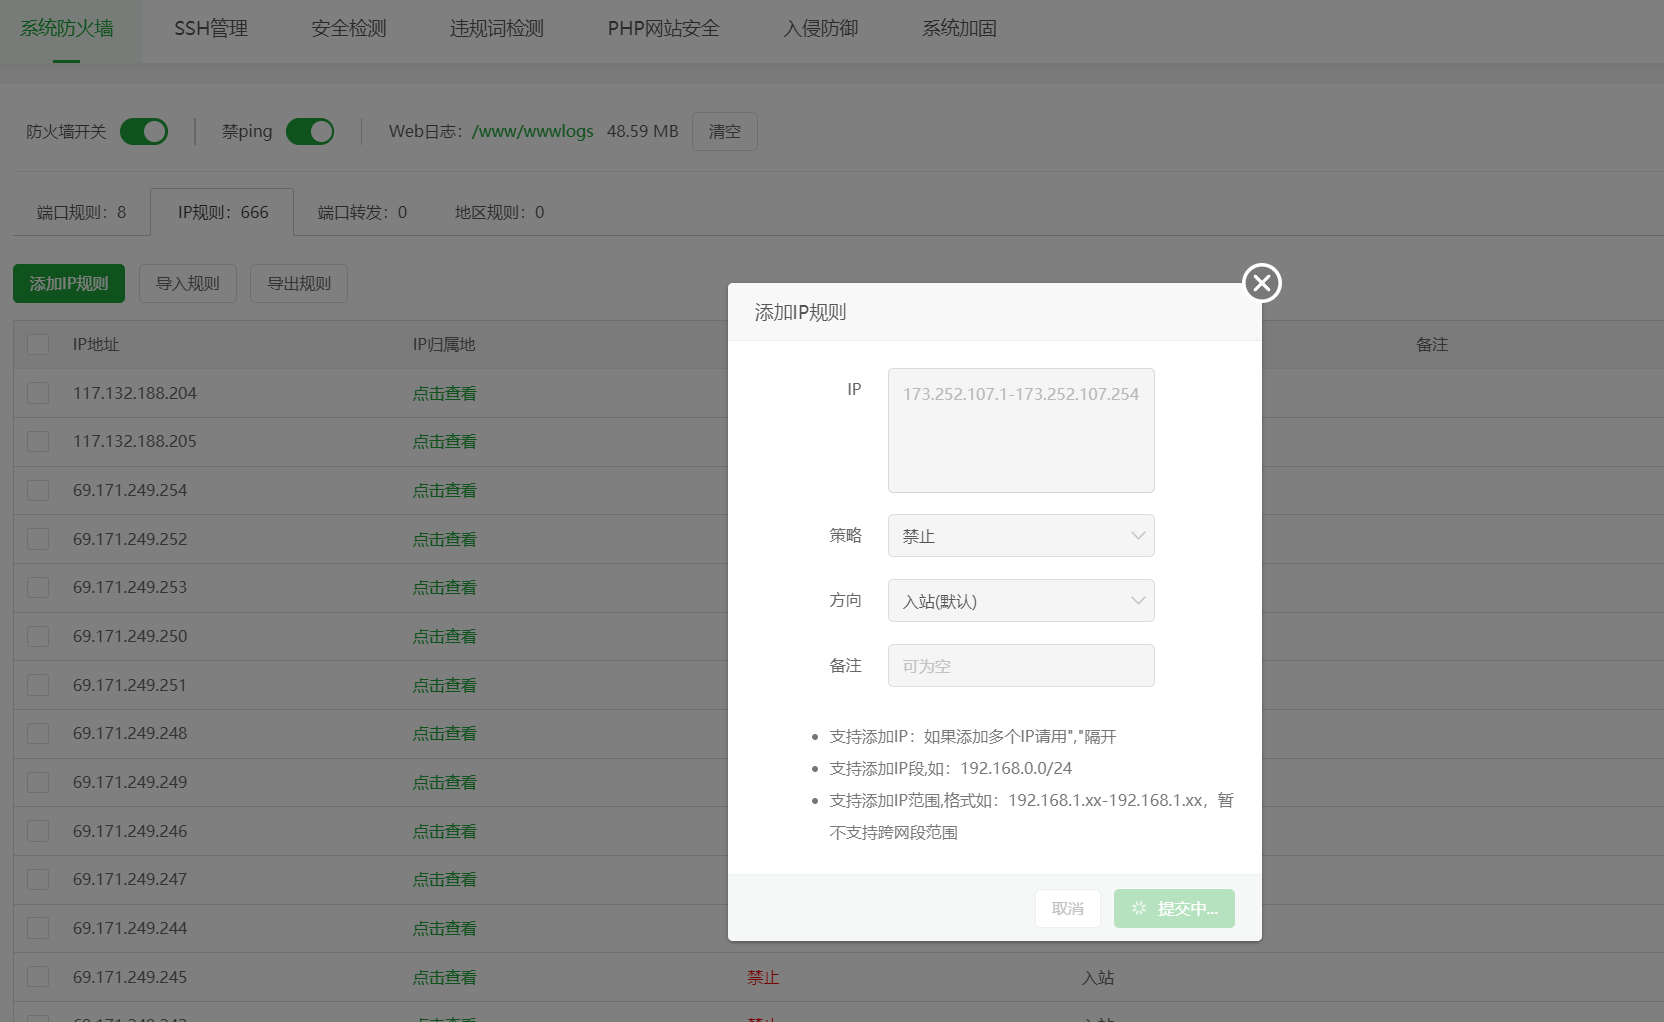This screenshot has width=1664, height=1022.
Task: Check the box for 69.171.249.245
Action: coord(38,977)
